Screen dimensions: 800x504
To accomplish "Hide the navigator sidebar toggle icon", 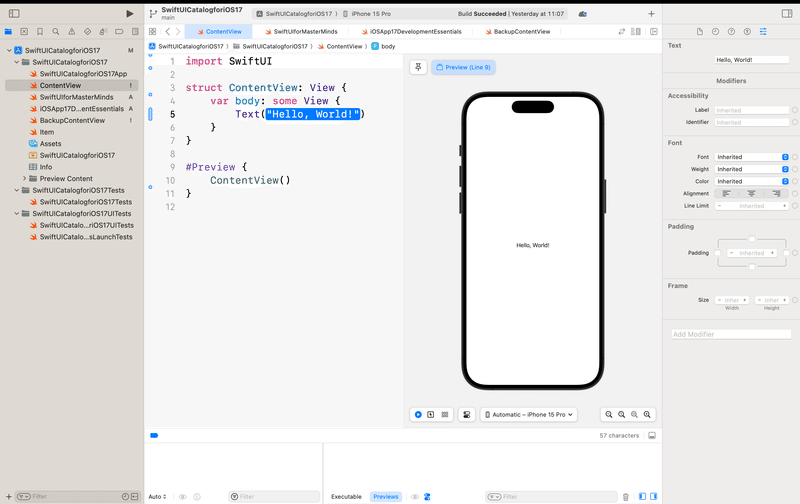I will click(x=14, y=14).
